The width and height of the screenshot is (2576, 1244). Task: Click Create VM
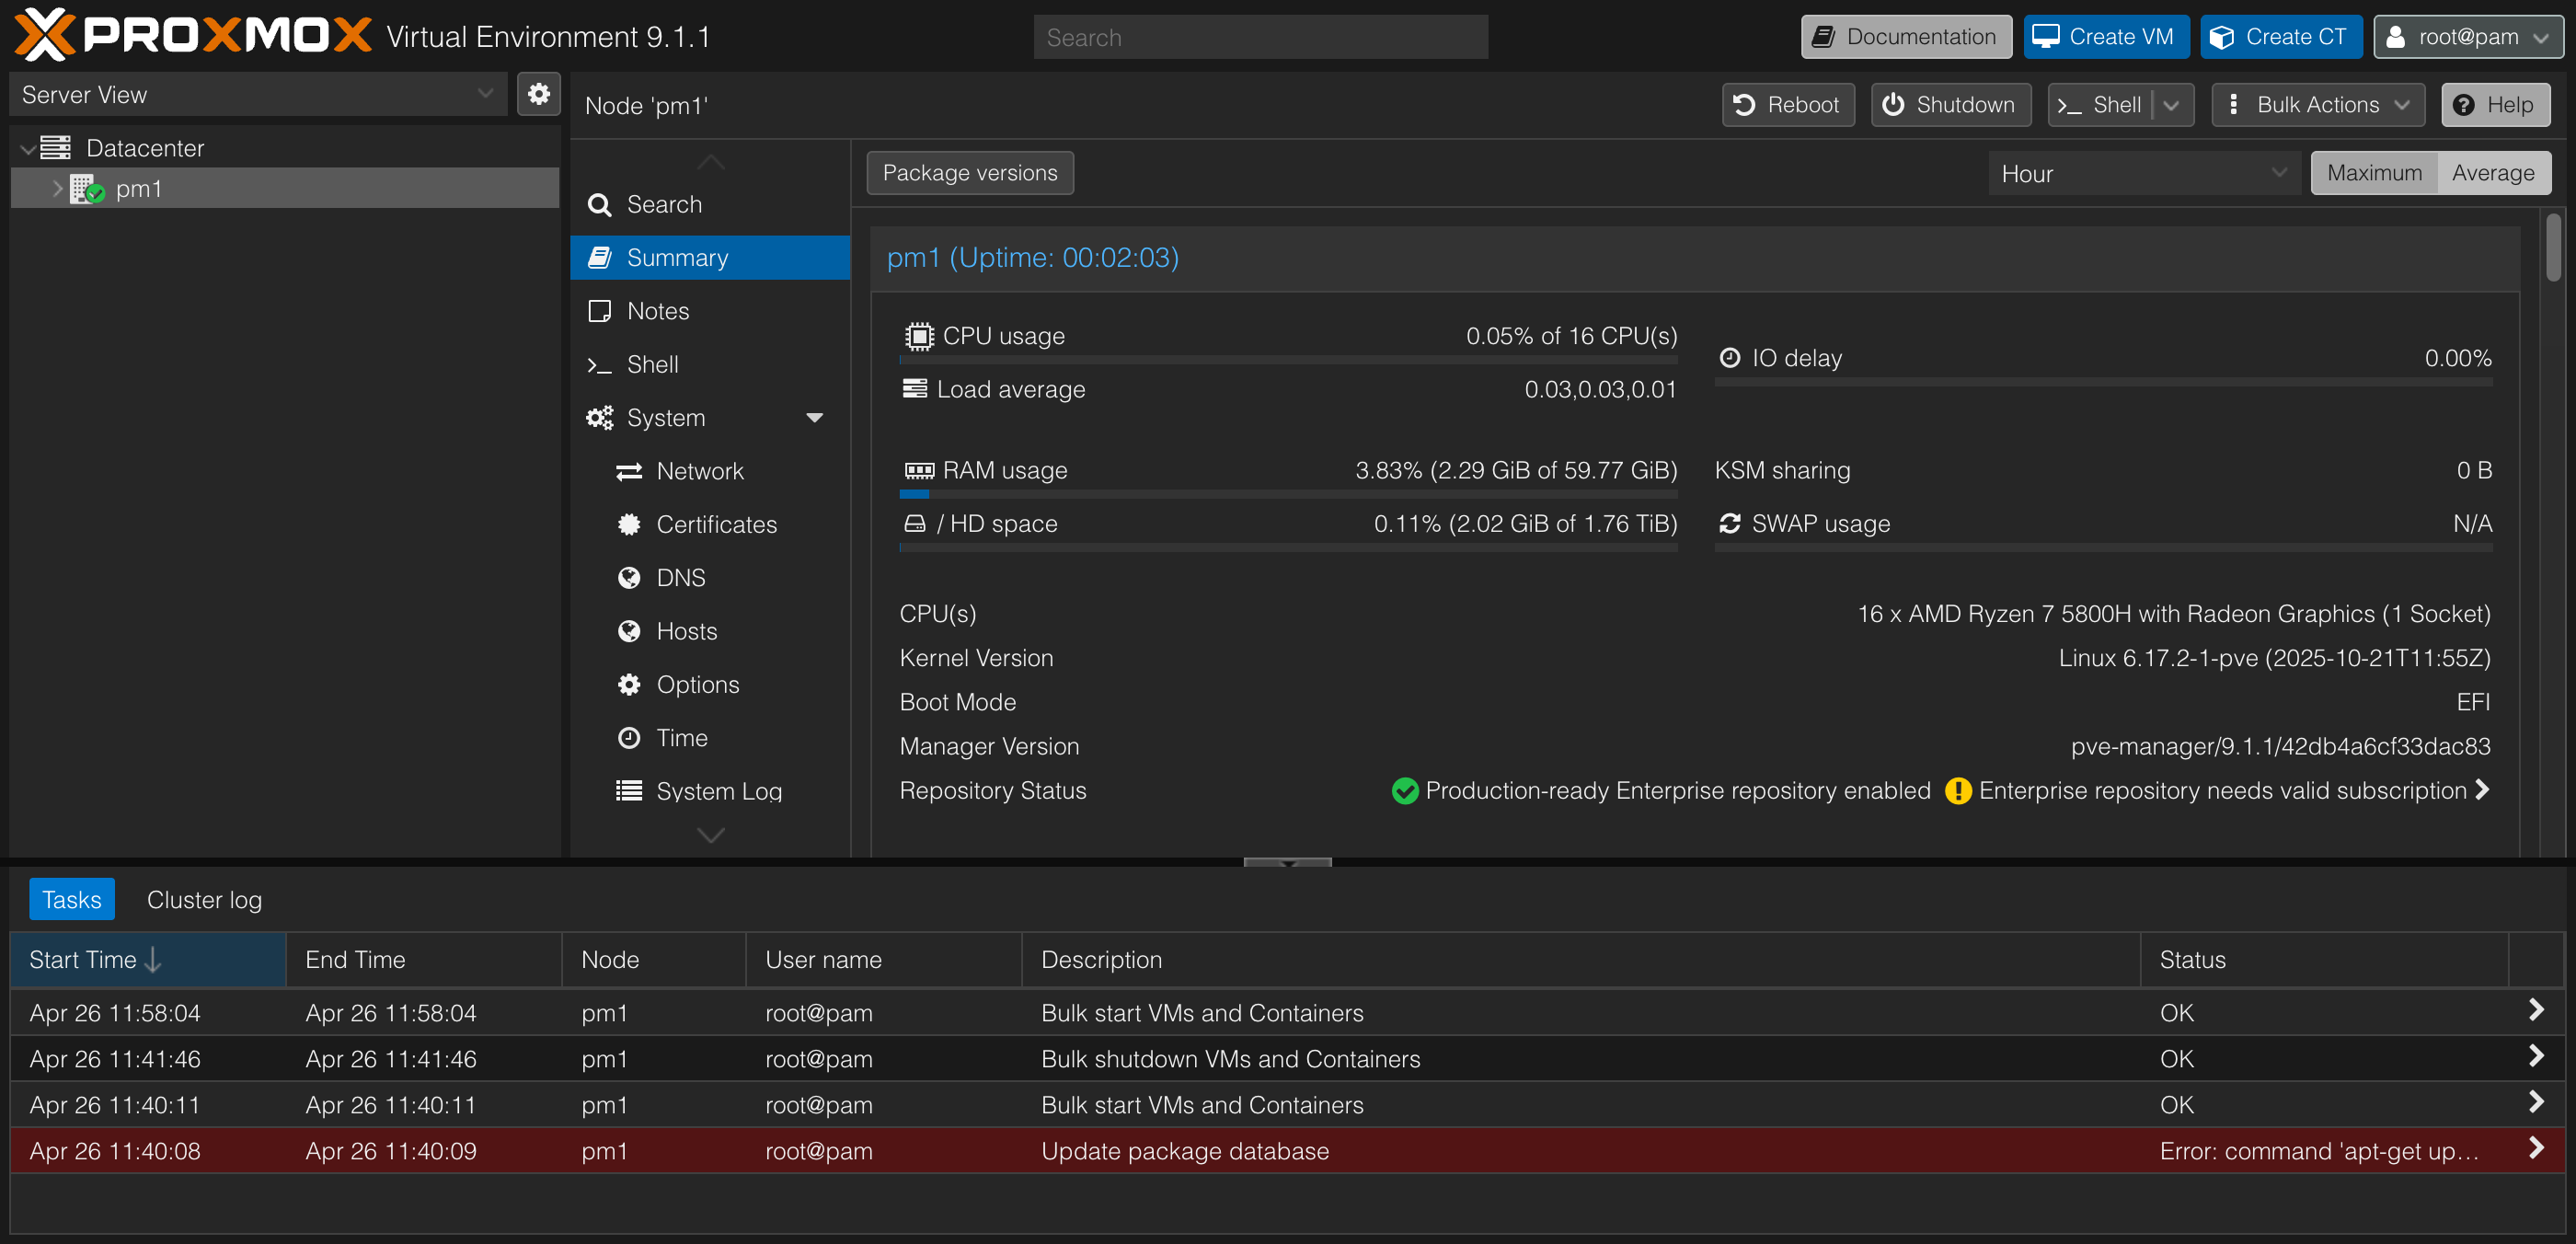coord(2106,36)
